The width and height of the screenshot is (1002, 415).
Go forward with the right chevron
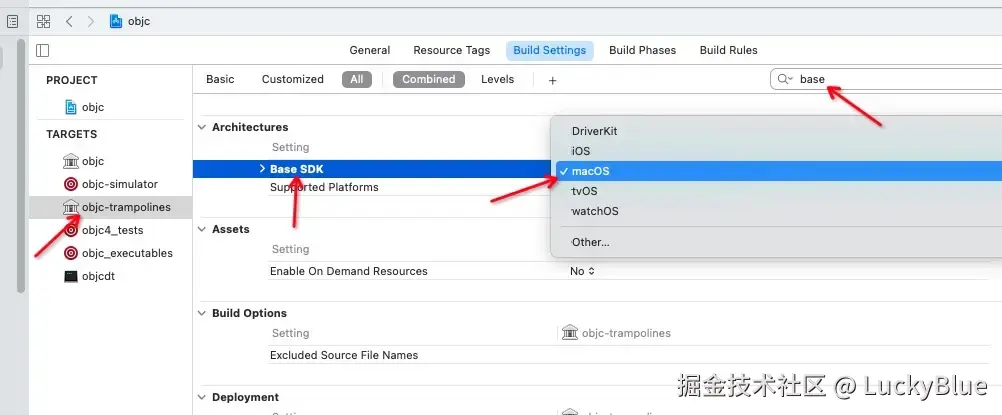point(90,21)
